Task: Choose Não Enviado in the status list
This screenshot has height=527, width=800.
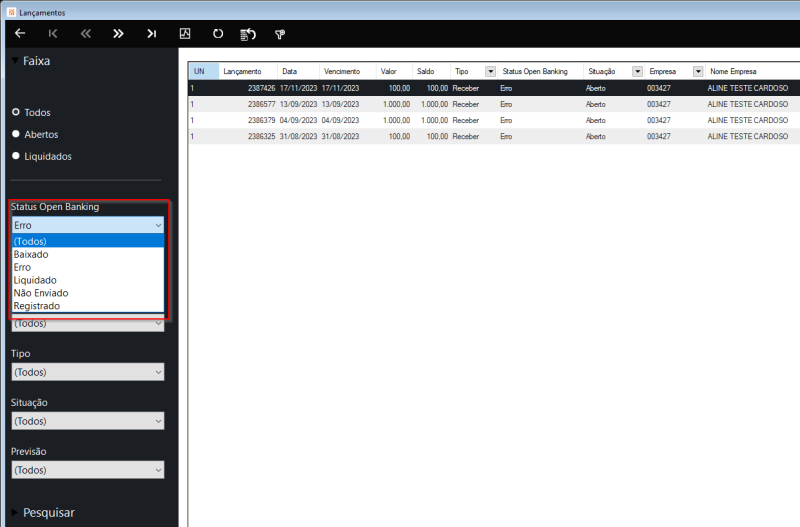Action: click(88, 293)
